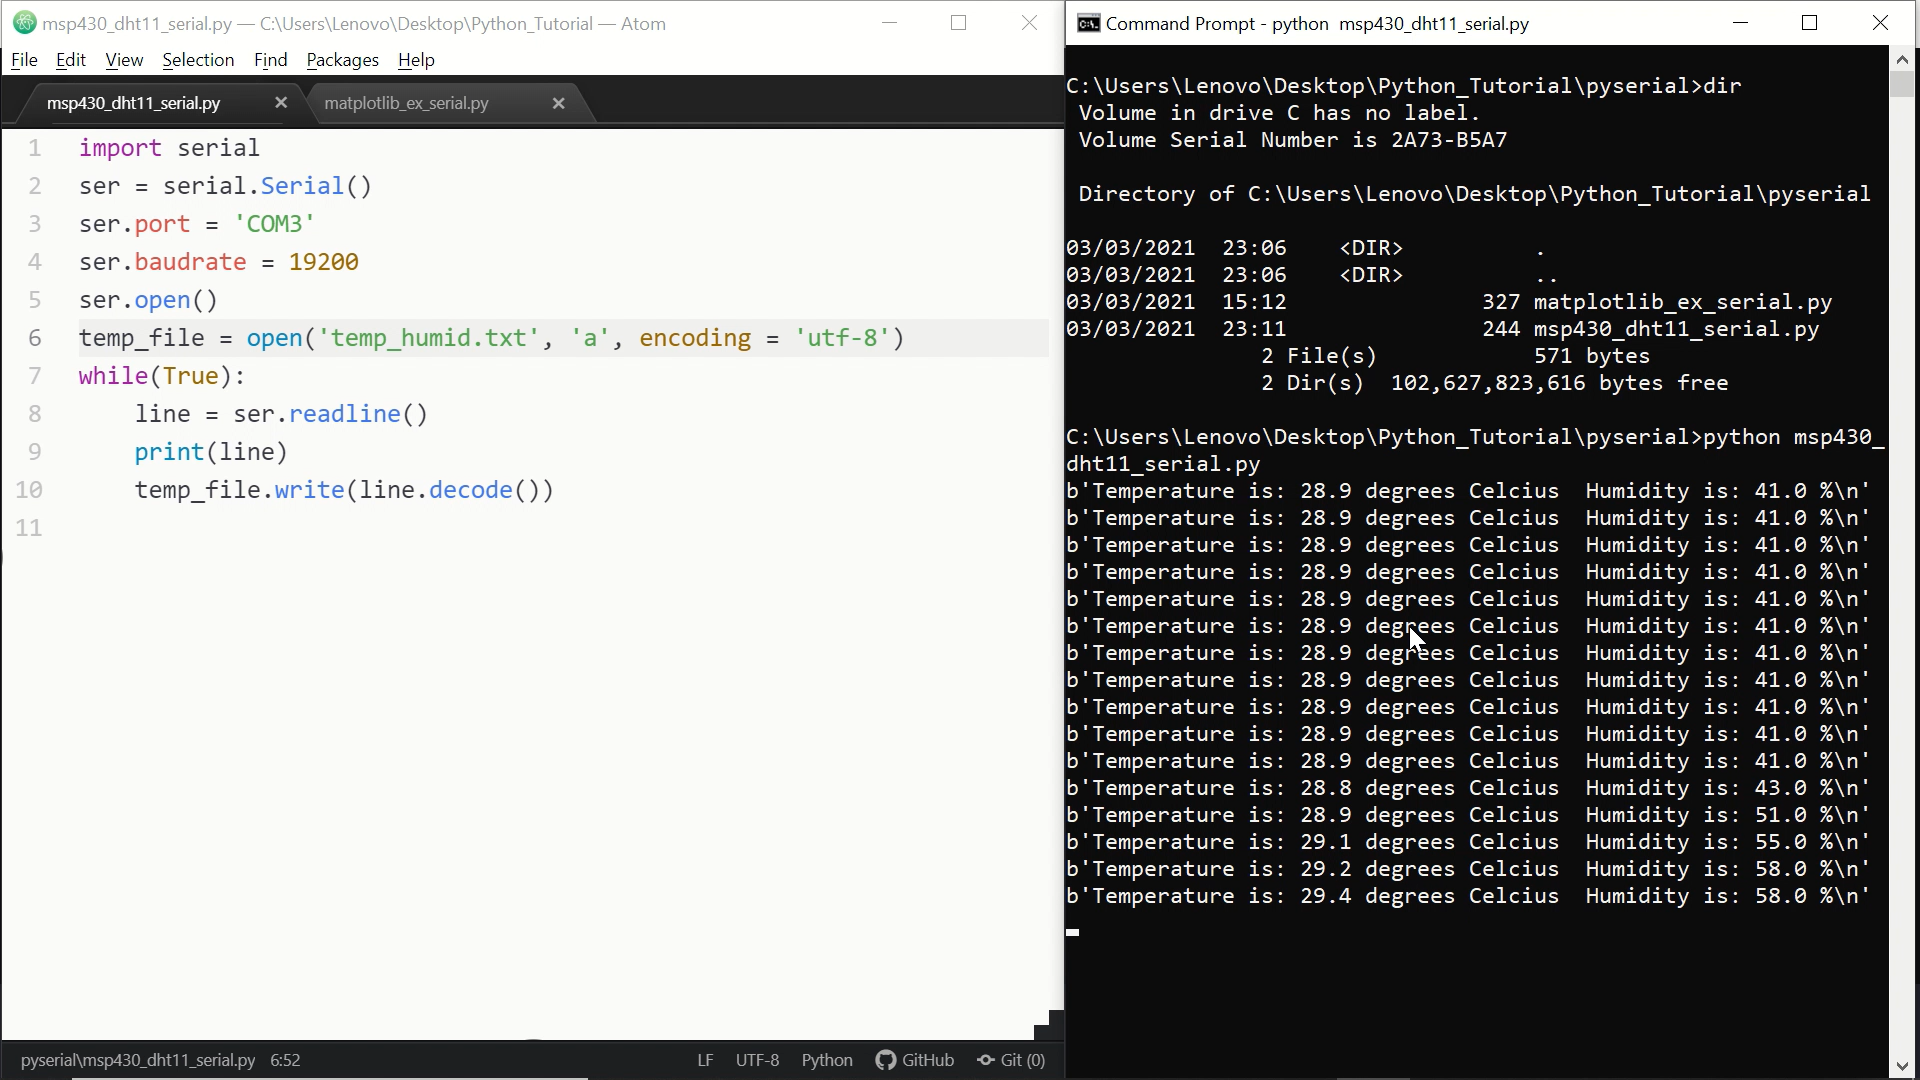The height and width of the screenshot is (1080, 1920).
Task: Click the Command Prompt icon in its title bar
Action: (1089, 23)
